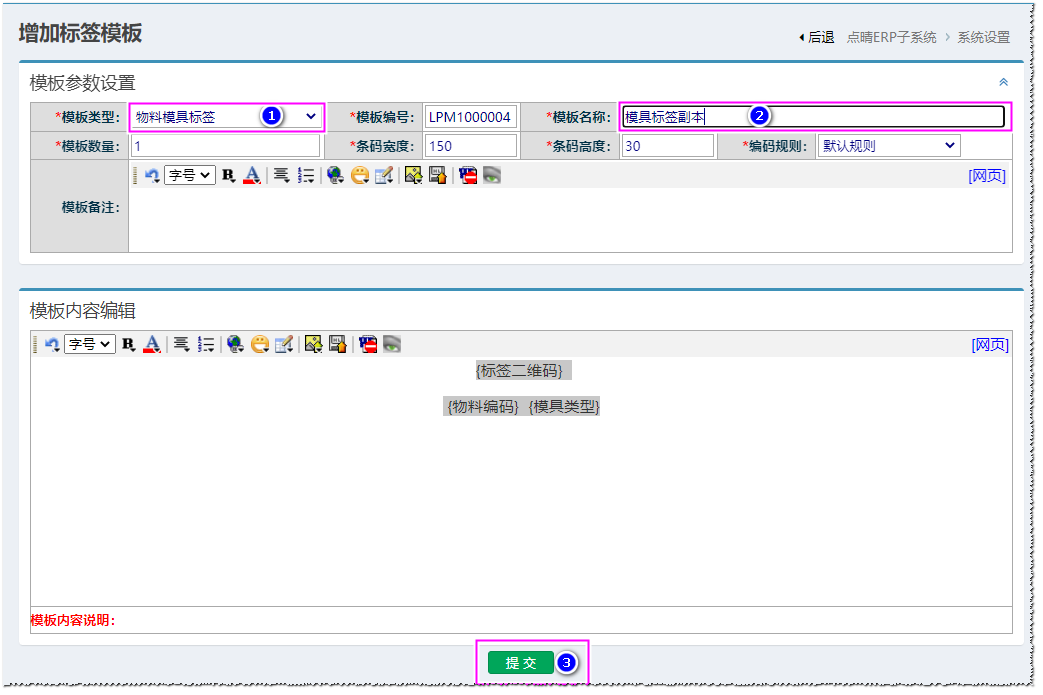
Task: Click undo icon in the 模板备注 toolbar
Action: point(152,175)
